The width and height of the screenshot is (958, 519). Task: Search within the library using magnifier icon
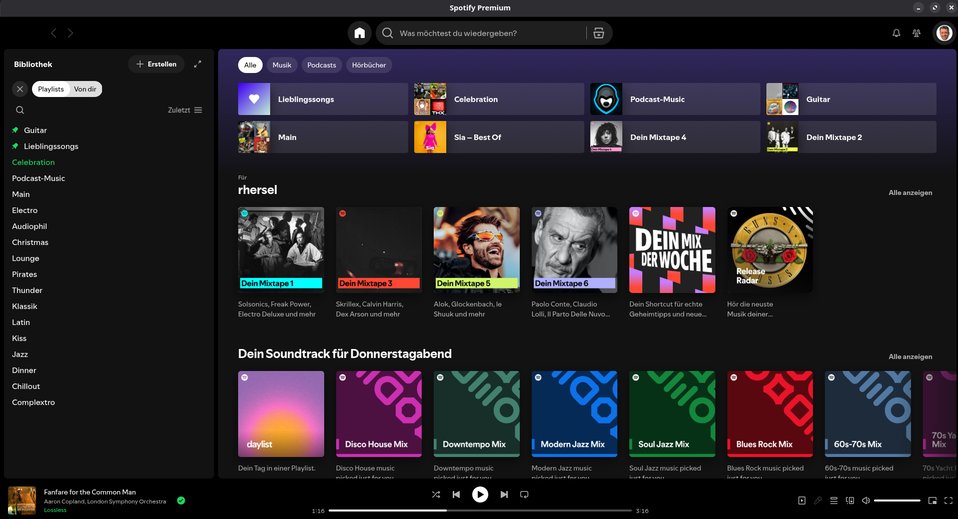coord(20,110)
